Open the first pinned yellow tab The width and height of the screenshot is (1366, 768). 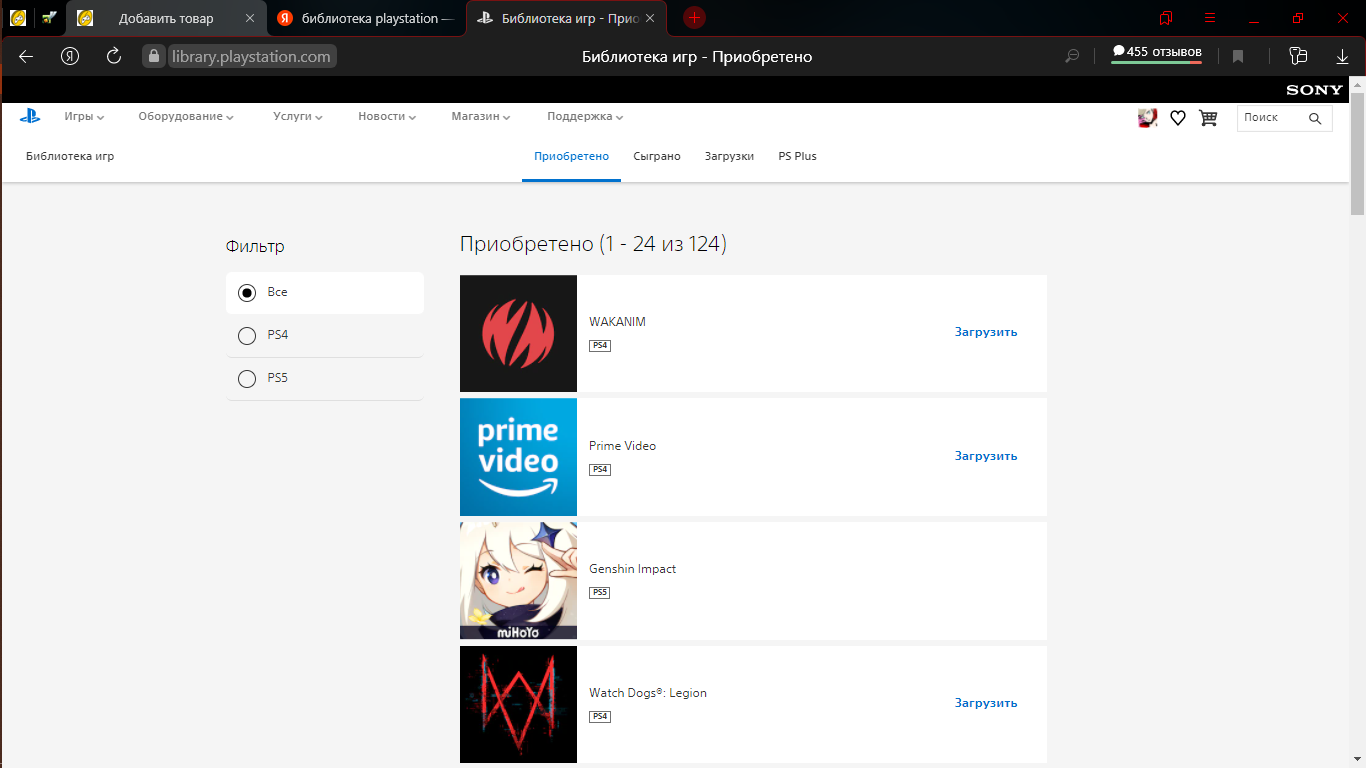pos(18,18)
